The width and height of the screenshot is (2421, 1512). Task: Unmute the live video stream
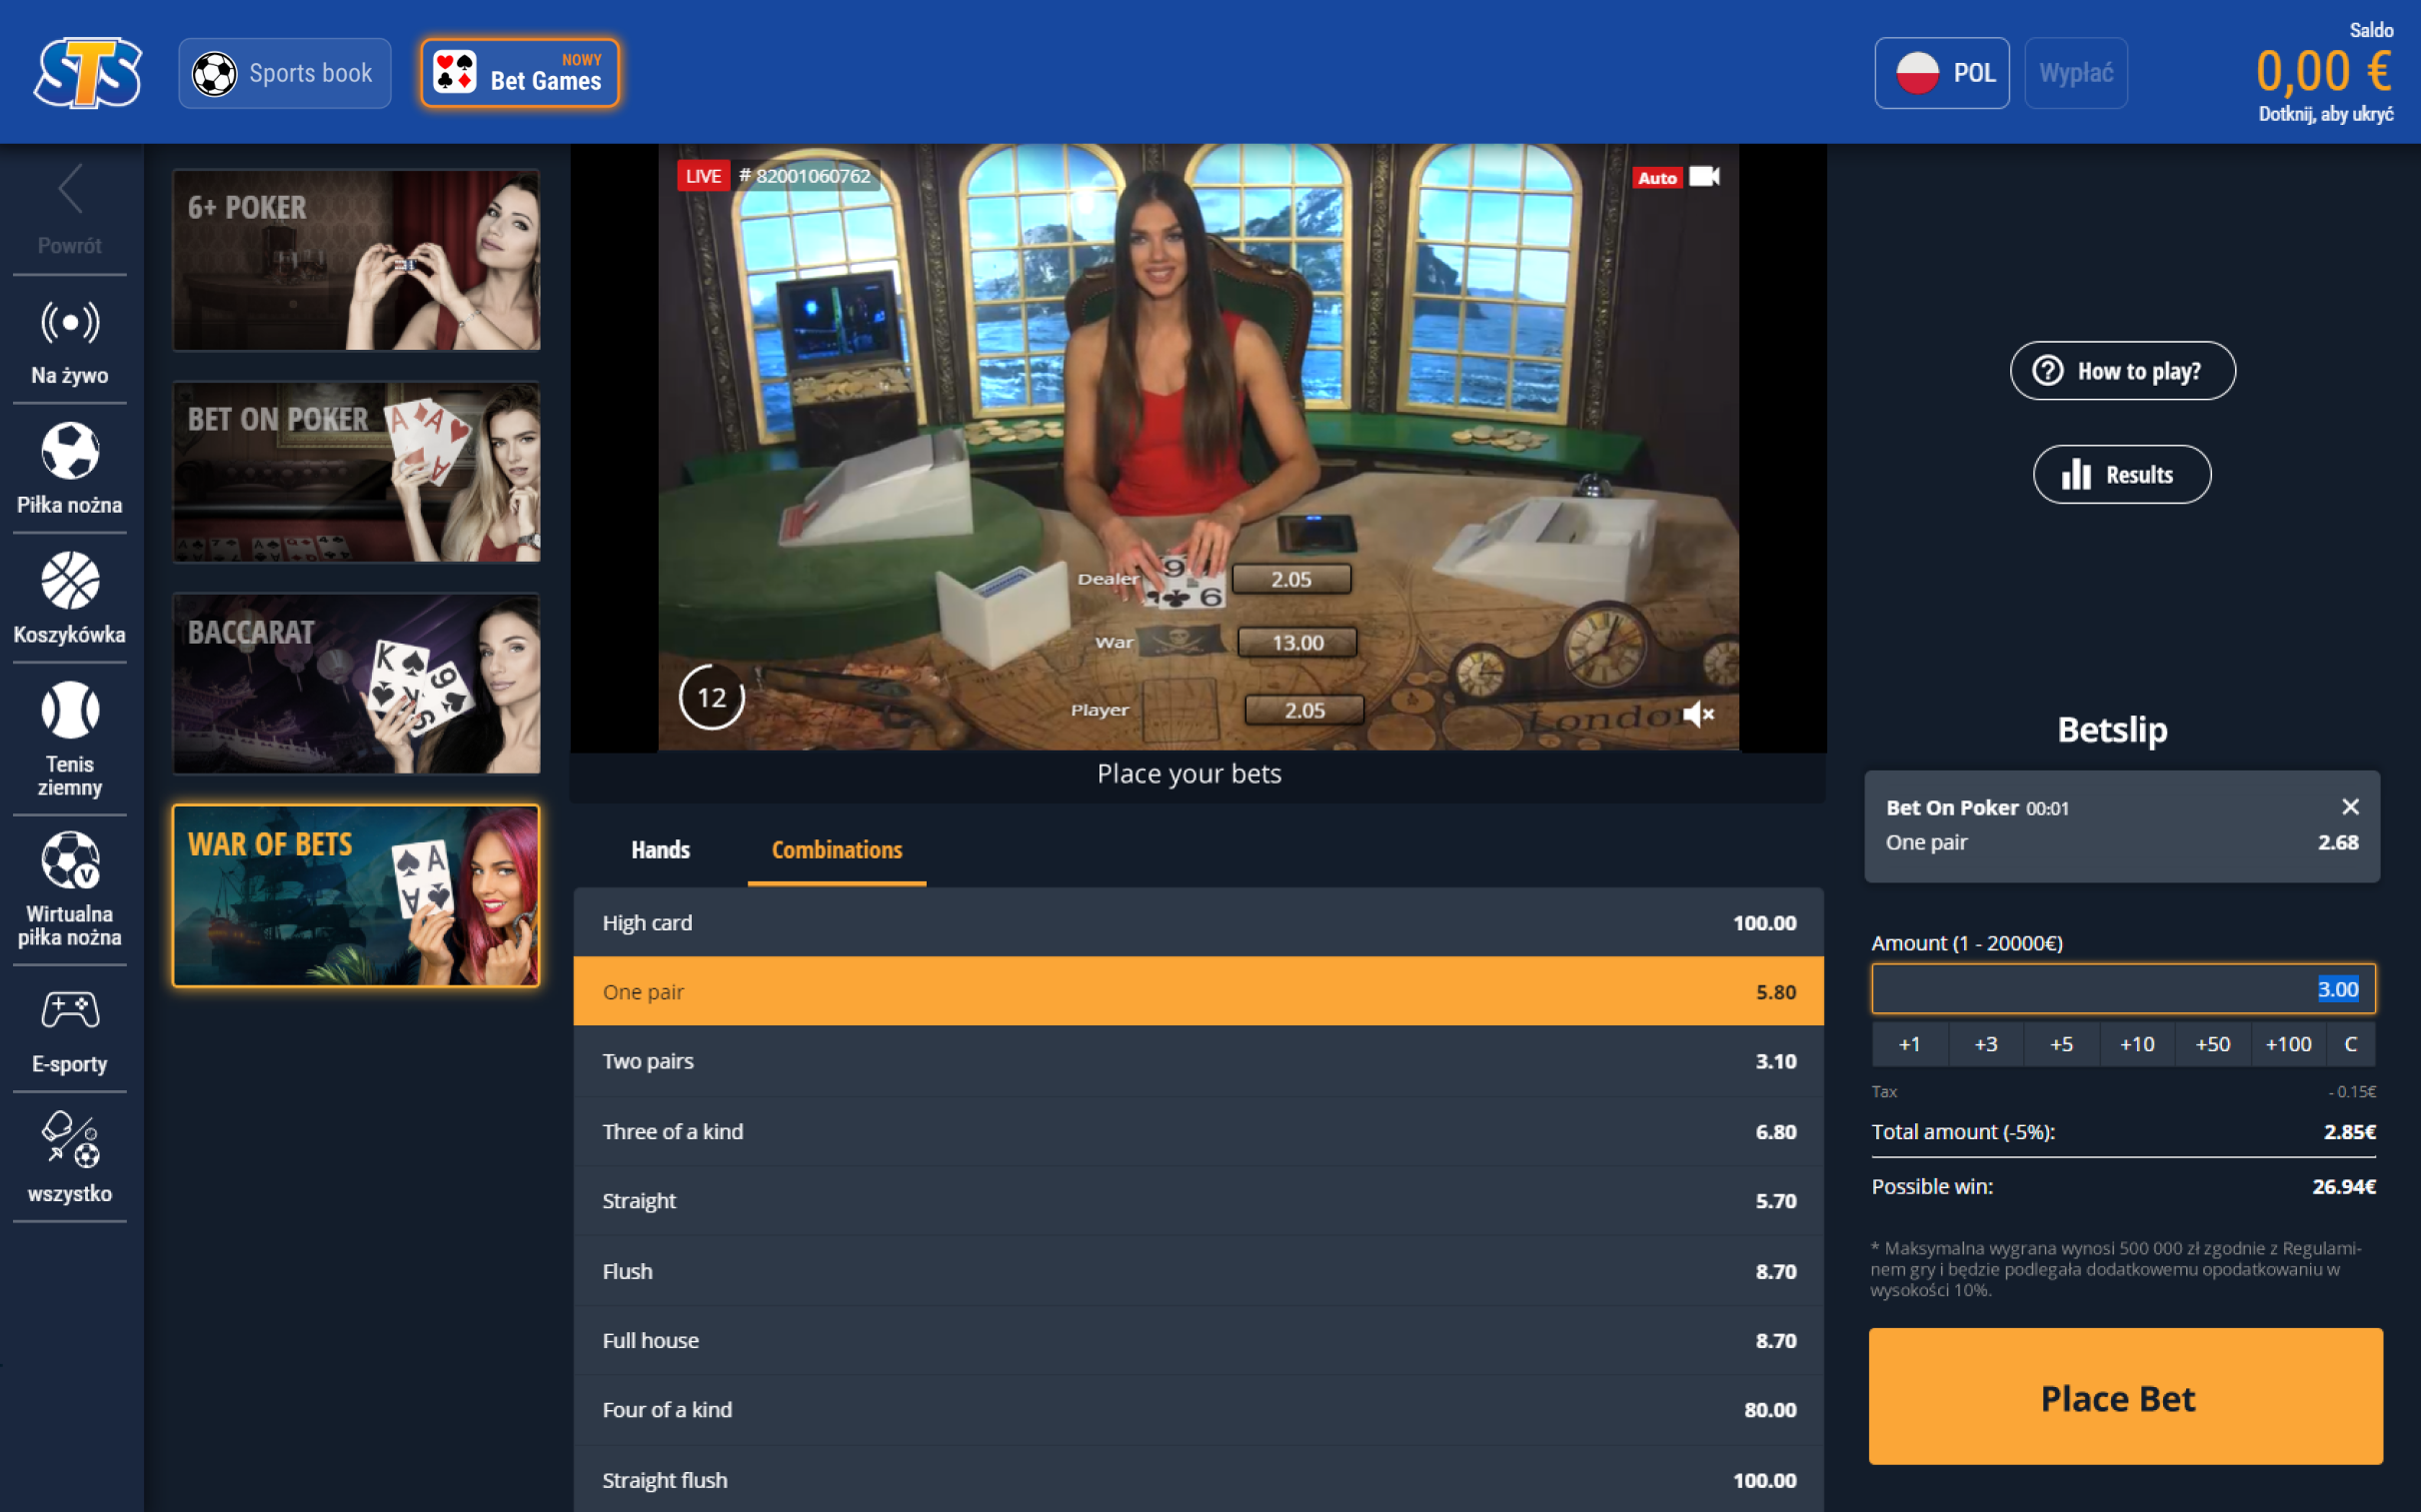[x=1698, y=714]
